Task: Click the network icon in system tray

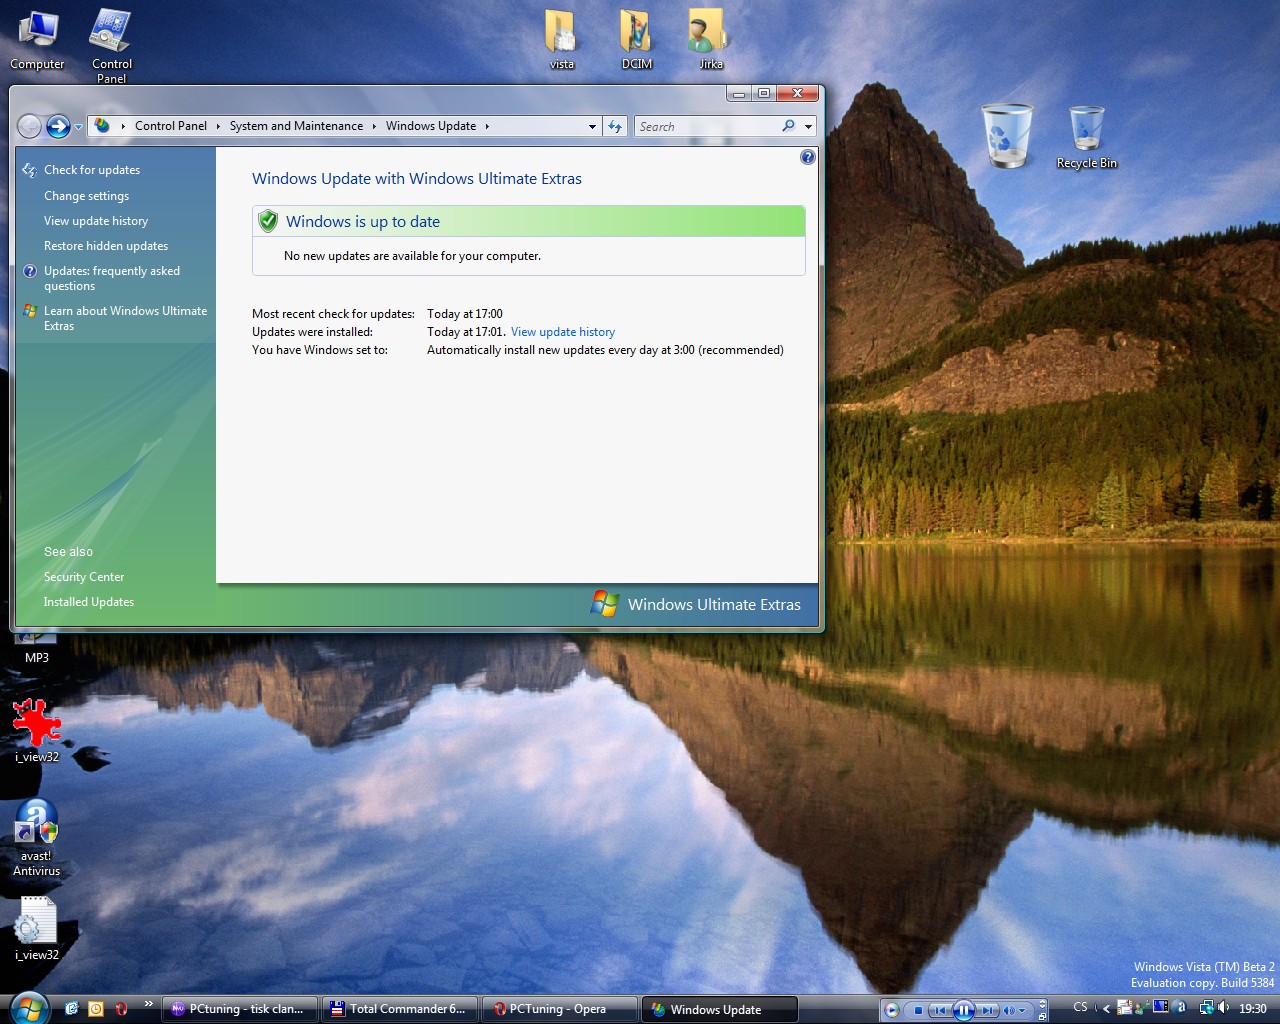Action: [x=1206, y=1008]
